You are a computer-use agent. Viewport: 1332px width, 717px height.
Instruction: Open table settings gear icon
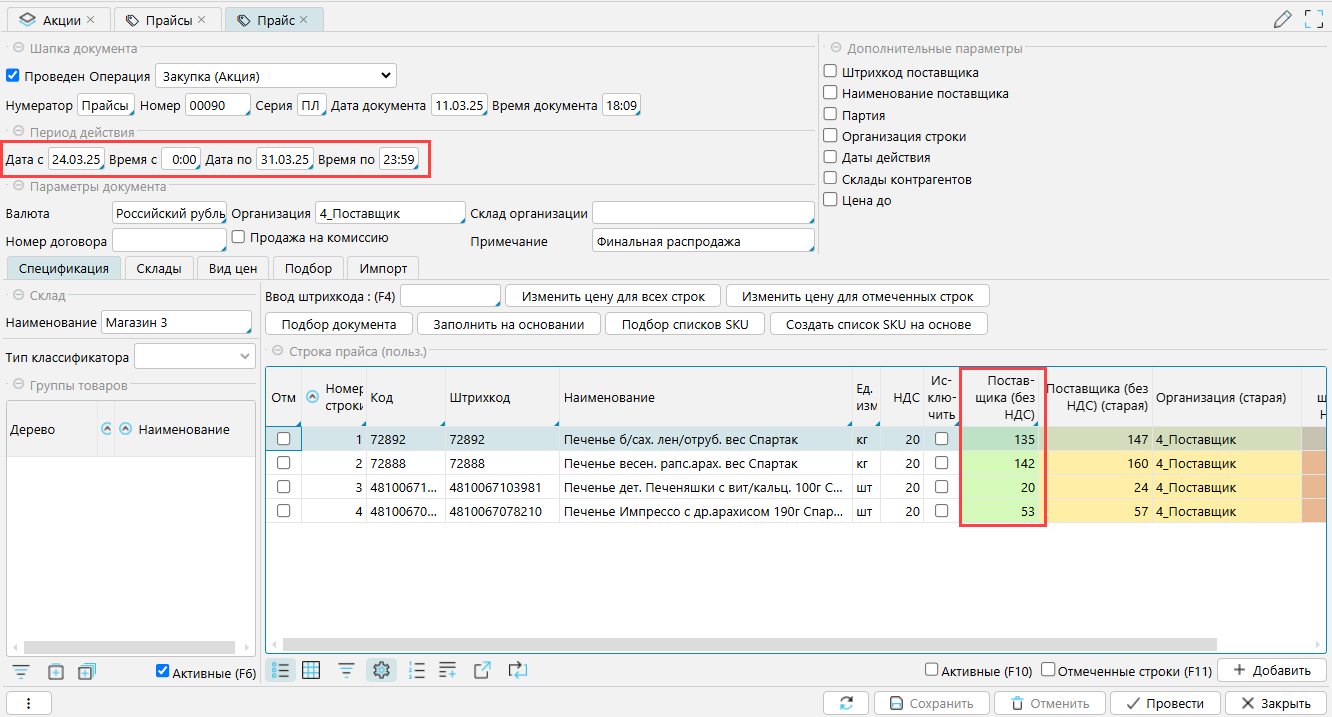[381, 671]
